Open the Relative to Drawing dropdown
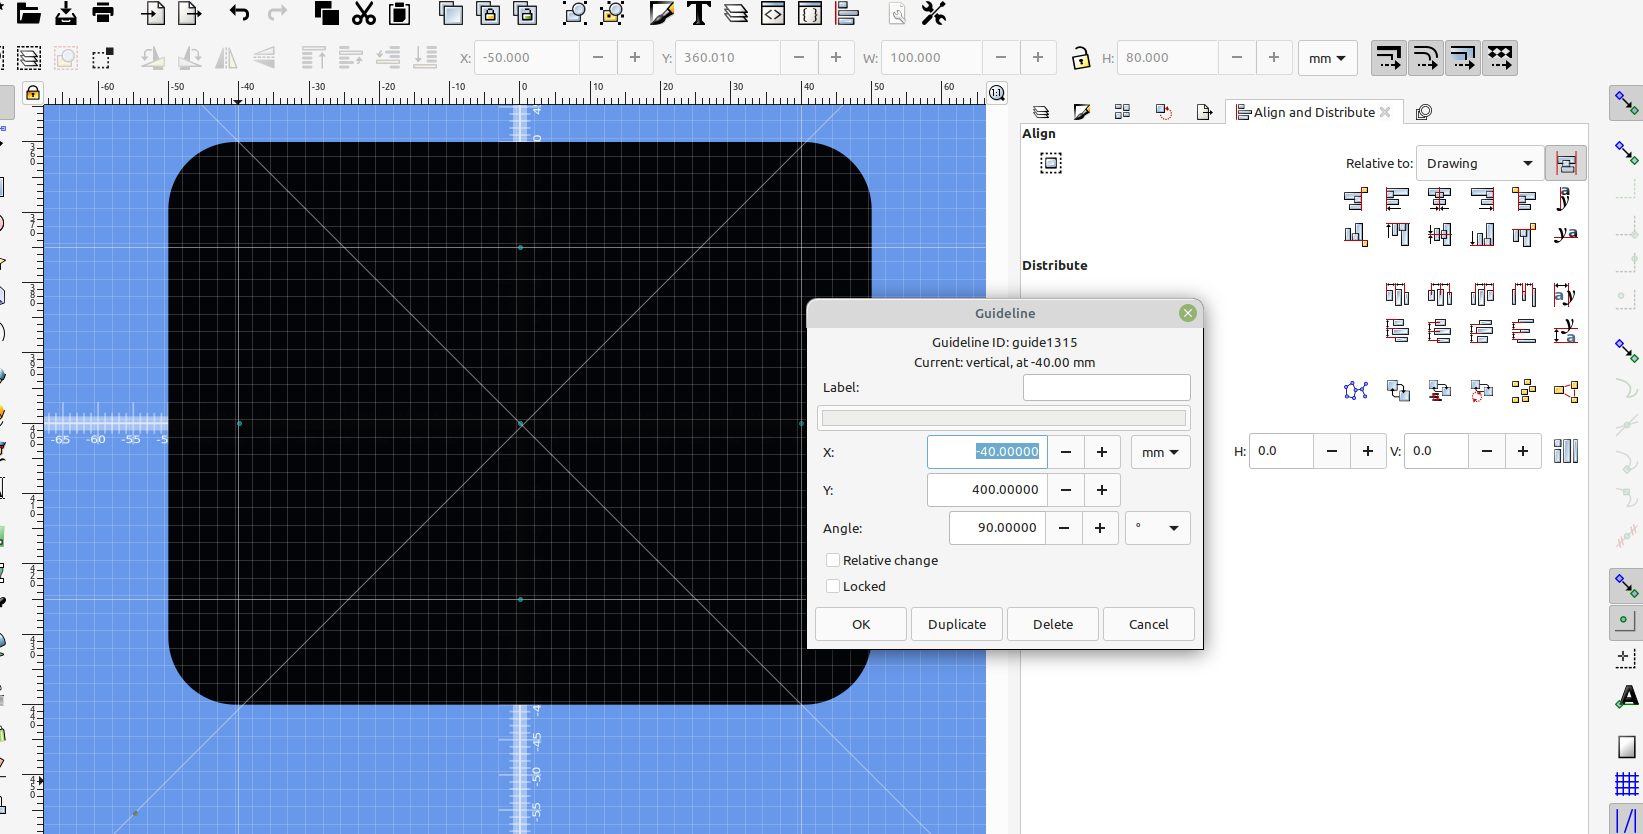This screenshot has height=834, width=1643. (1479, 164)
